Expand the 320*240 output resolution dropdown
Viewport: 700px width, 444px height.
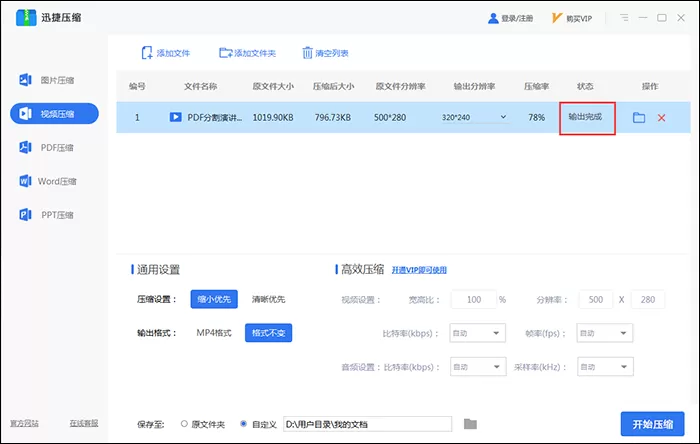click(503, 117)
